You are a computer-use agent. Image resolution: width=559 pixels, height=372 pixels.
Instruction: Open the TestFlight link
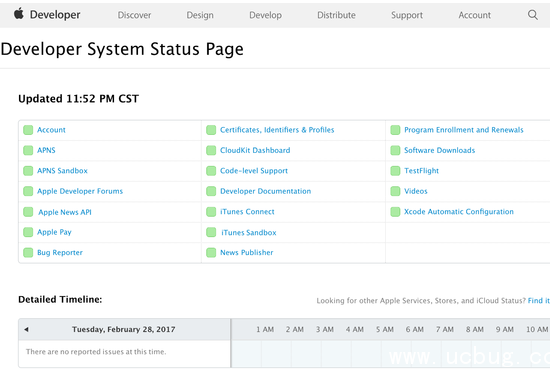(421, 171)
